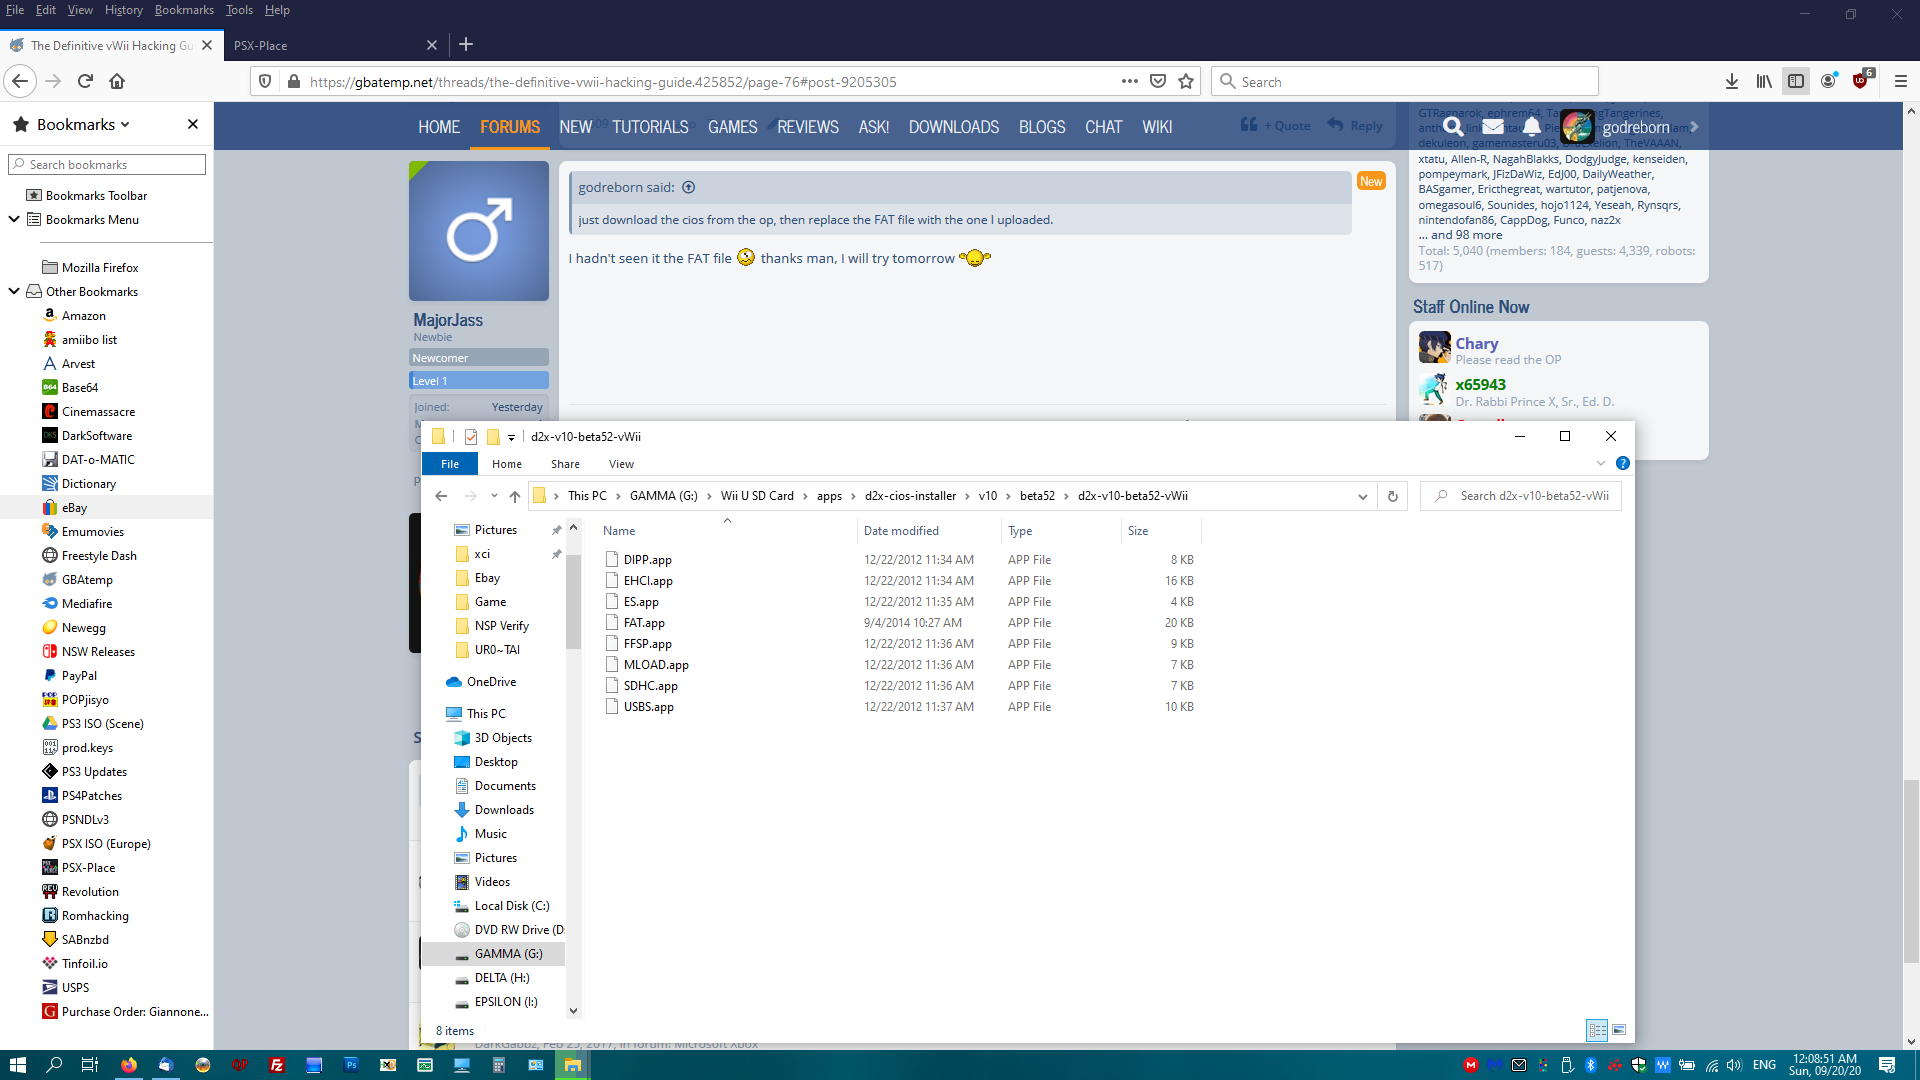Viewport: 1920px width, 1080px height.
Task: Launch FileZilla from taskbar
Action: (x=277, y=1065)
